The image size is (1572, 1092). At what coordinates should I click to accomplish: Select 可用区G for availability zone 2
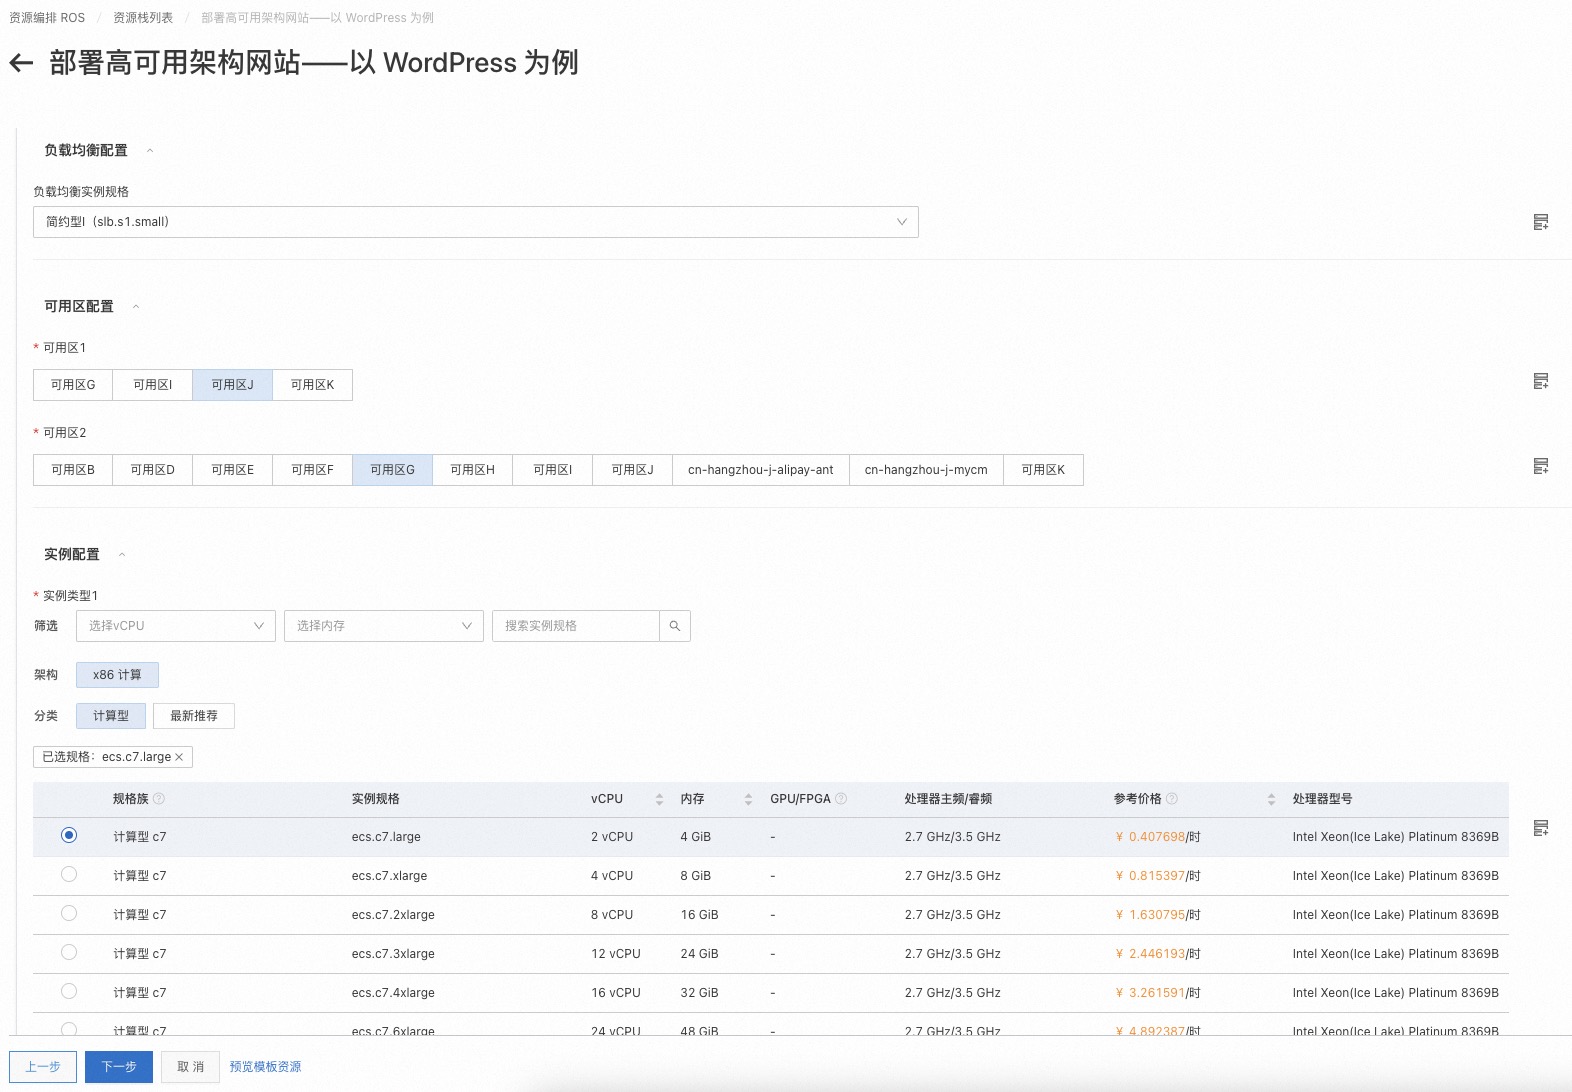[x=393, y=470]
